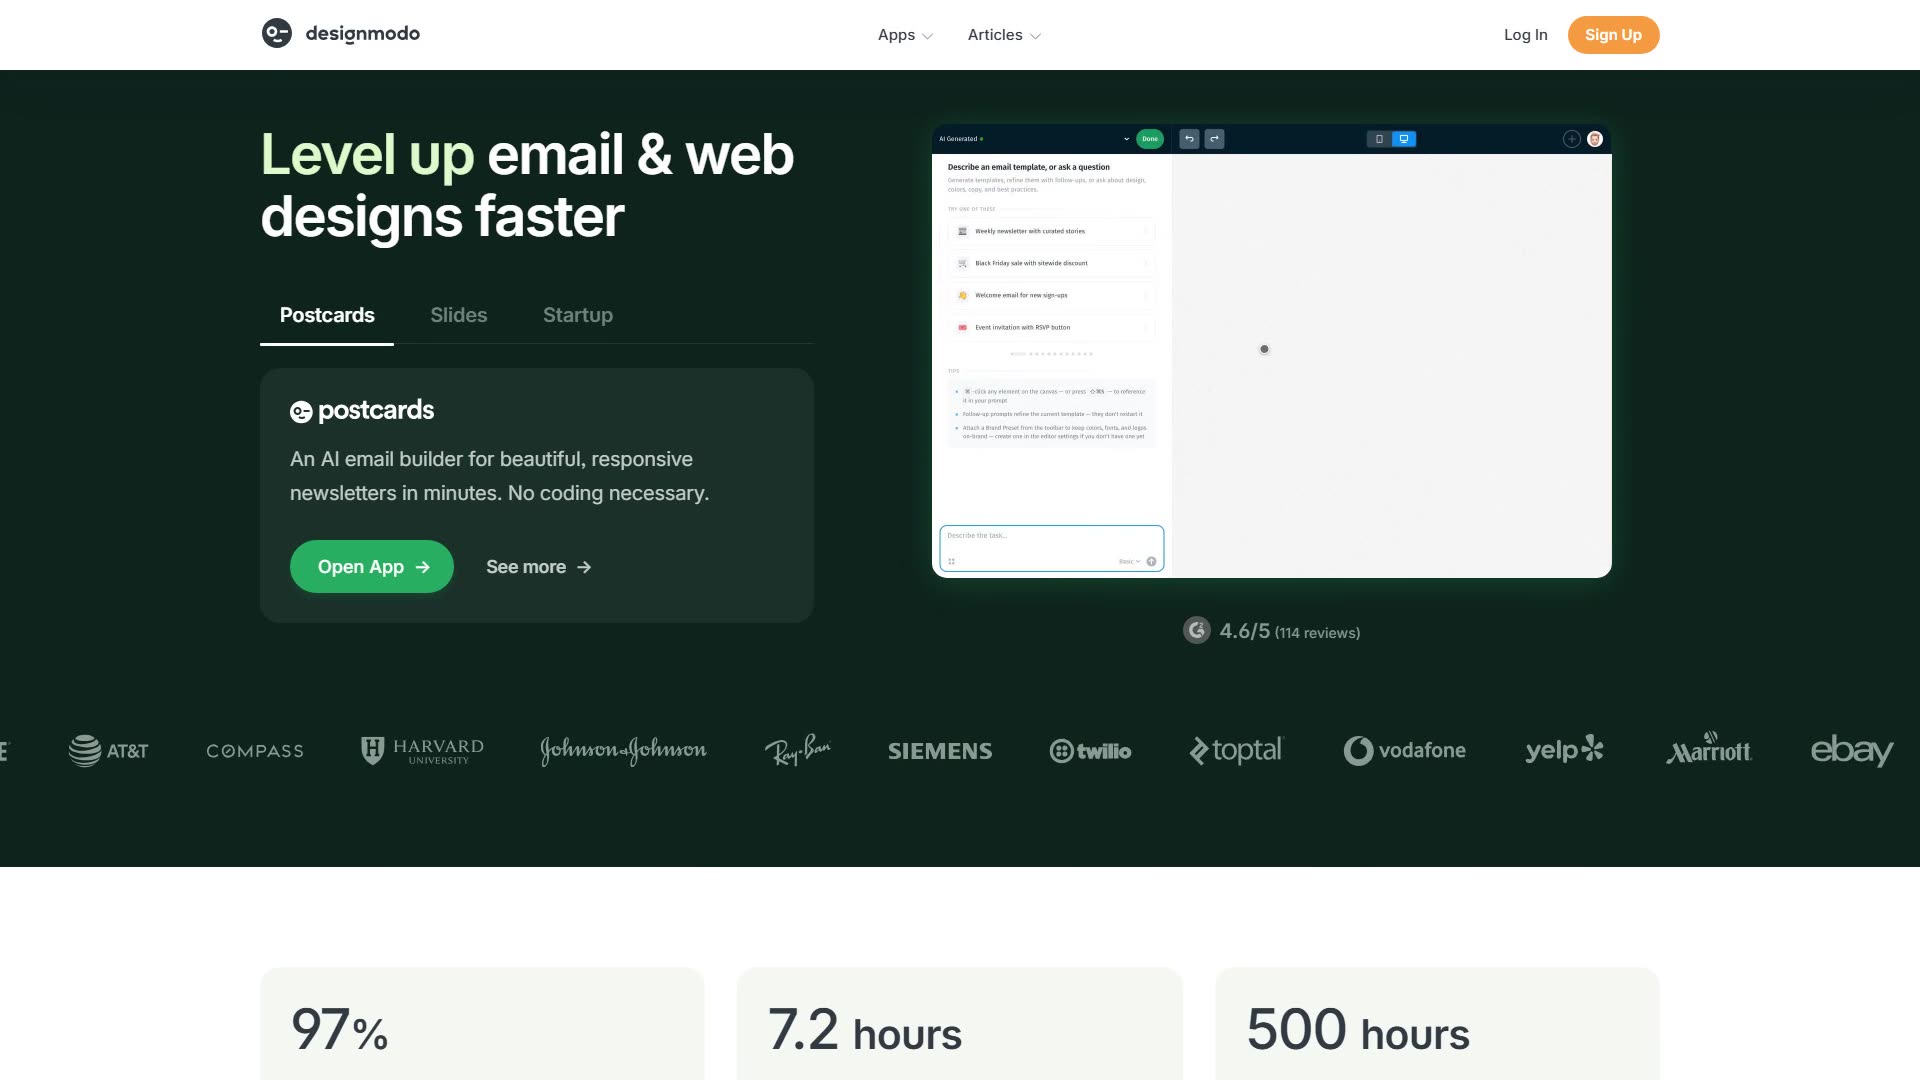Click the 7.2 hours statistic card

960,1024
